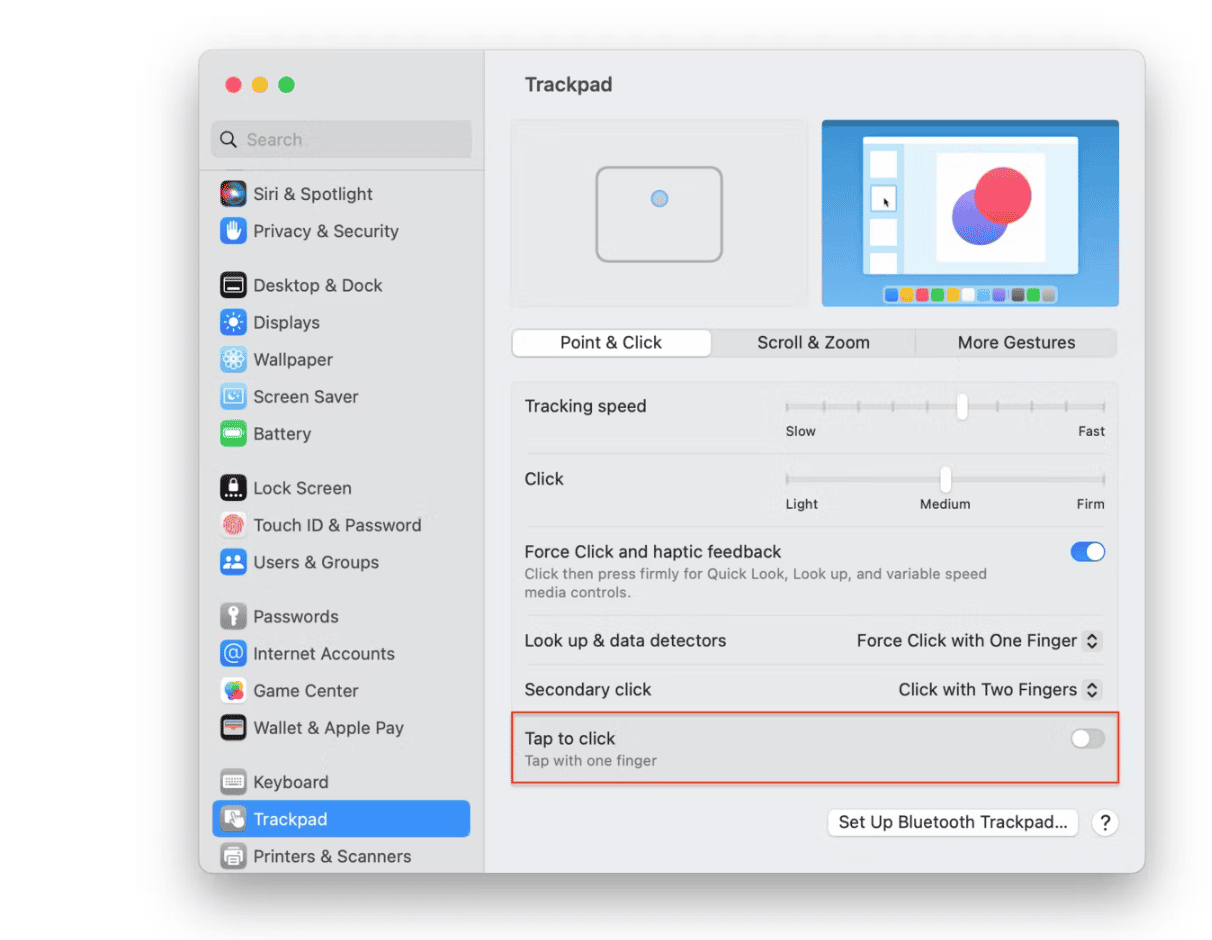Click Set Up Bluetooth Trackpad button
This screenshot has height=940, width=1212.
tap(952, 823)
